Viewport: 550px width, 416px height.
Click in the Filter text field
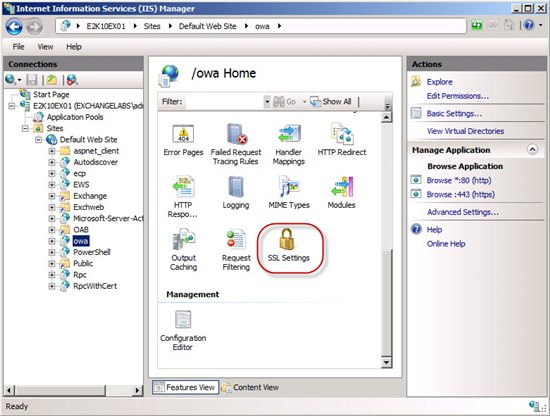tap(223, 102)
